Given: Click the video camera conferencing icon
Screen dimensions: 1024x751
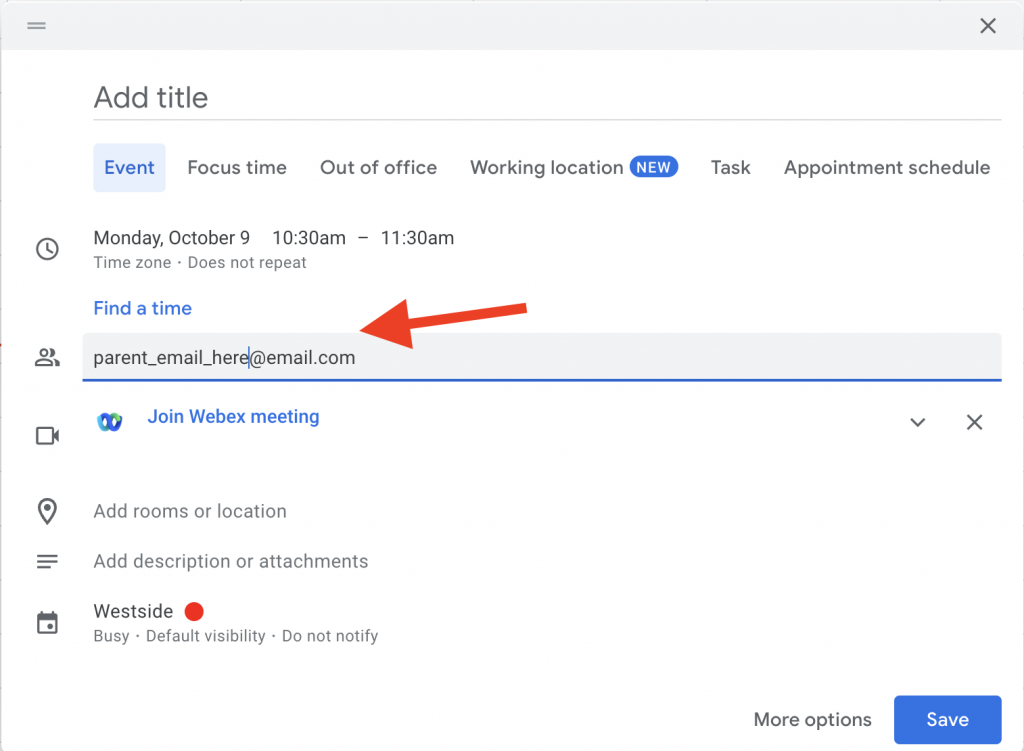Looking at the screenshot, I should (47, 436).
